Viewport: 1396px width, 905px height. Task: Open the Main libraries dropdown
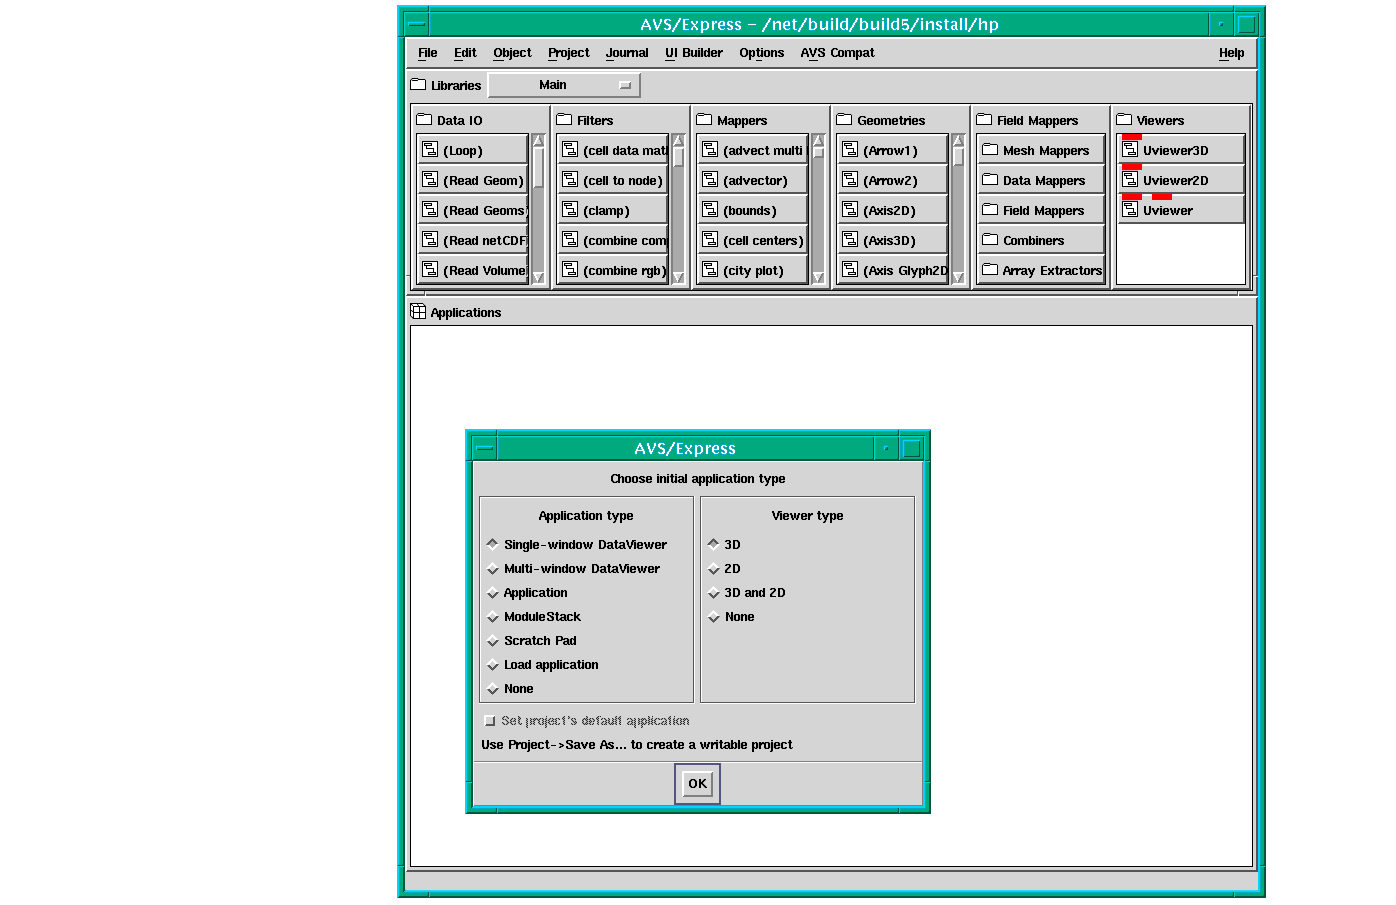point(564,85)
